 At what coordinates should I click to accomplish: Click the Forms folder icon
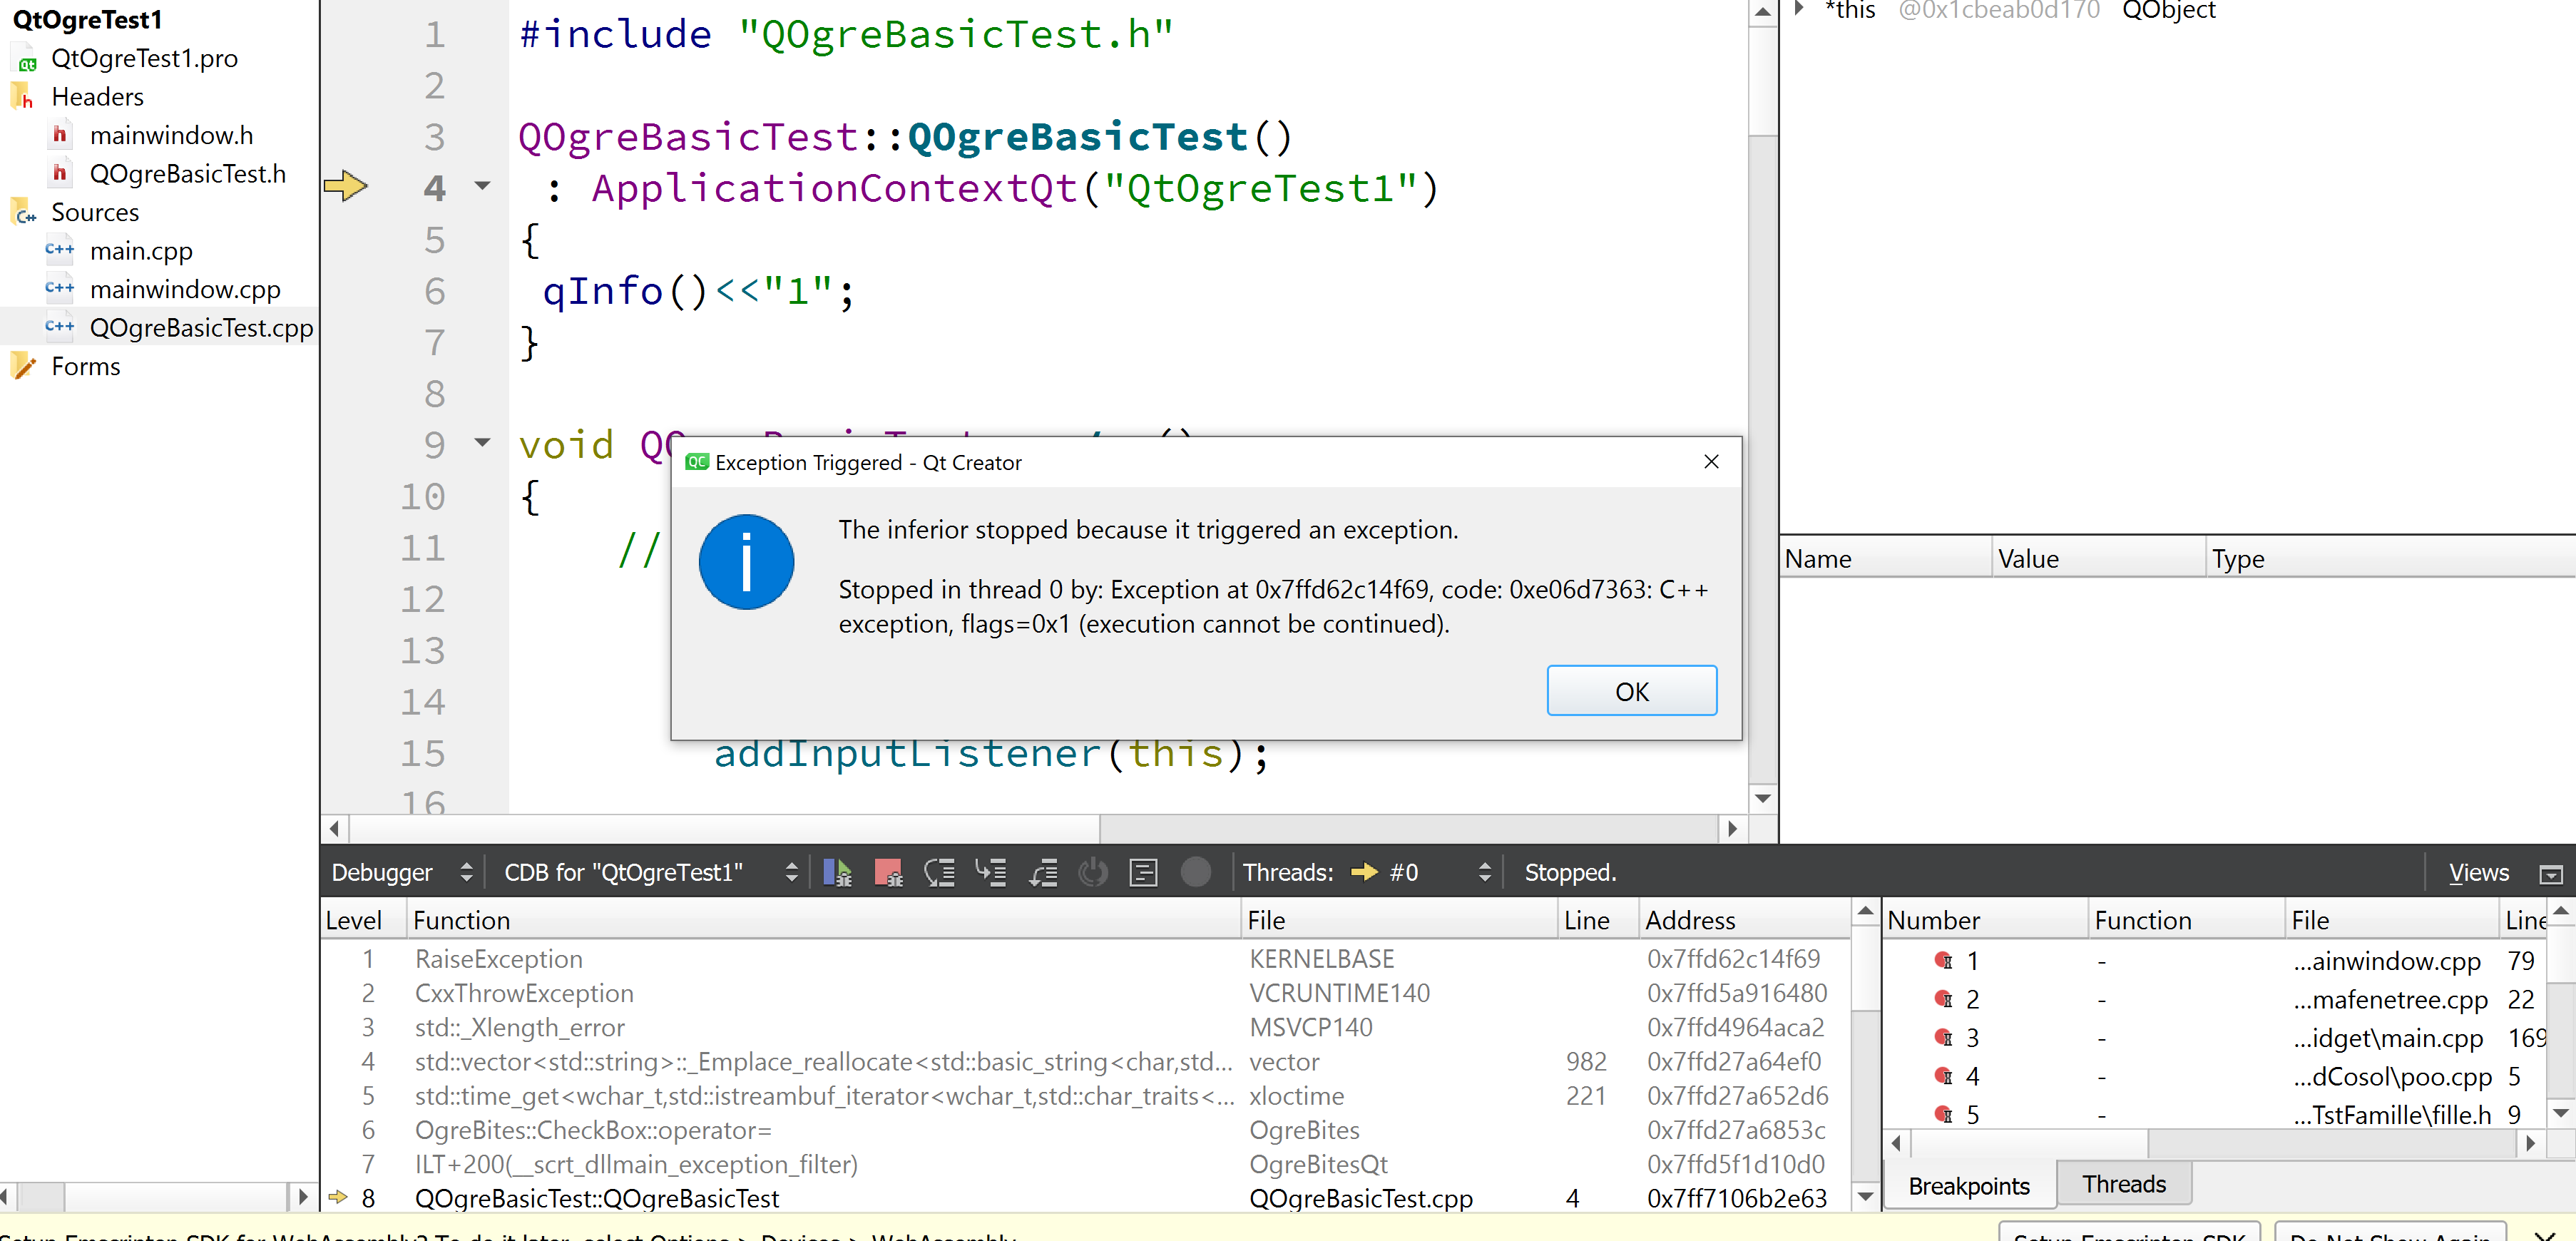(x=24, y=366)
